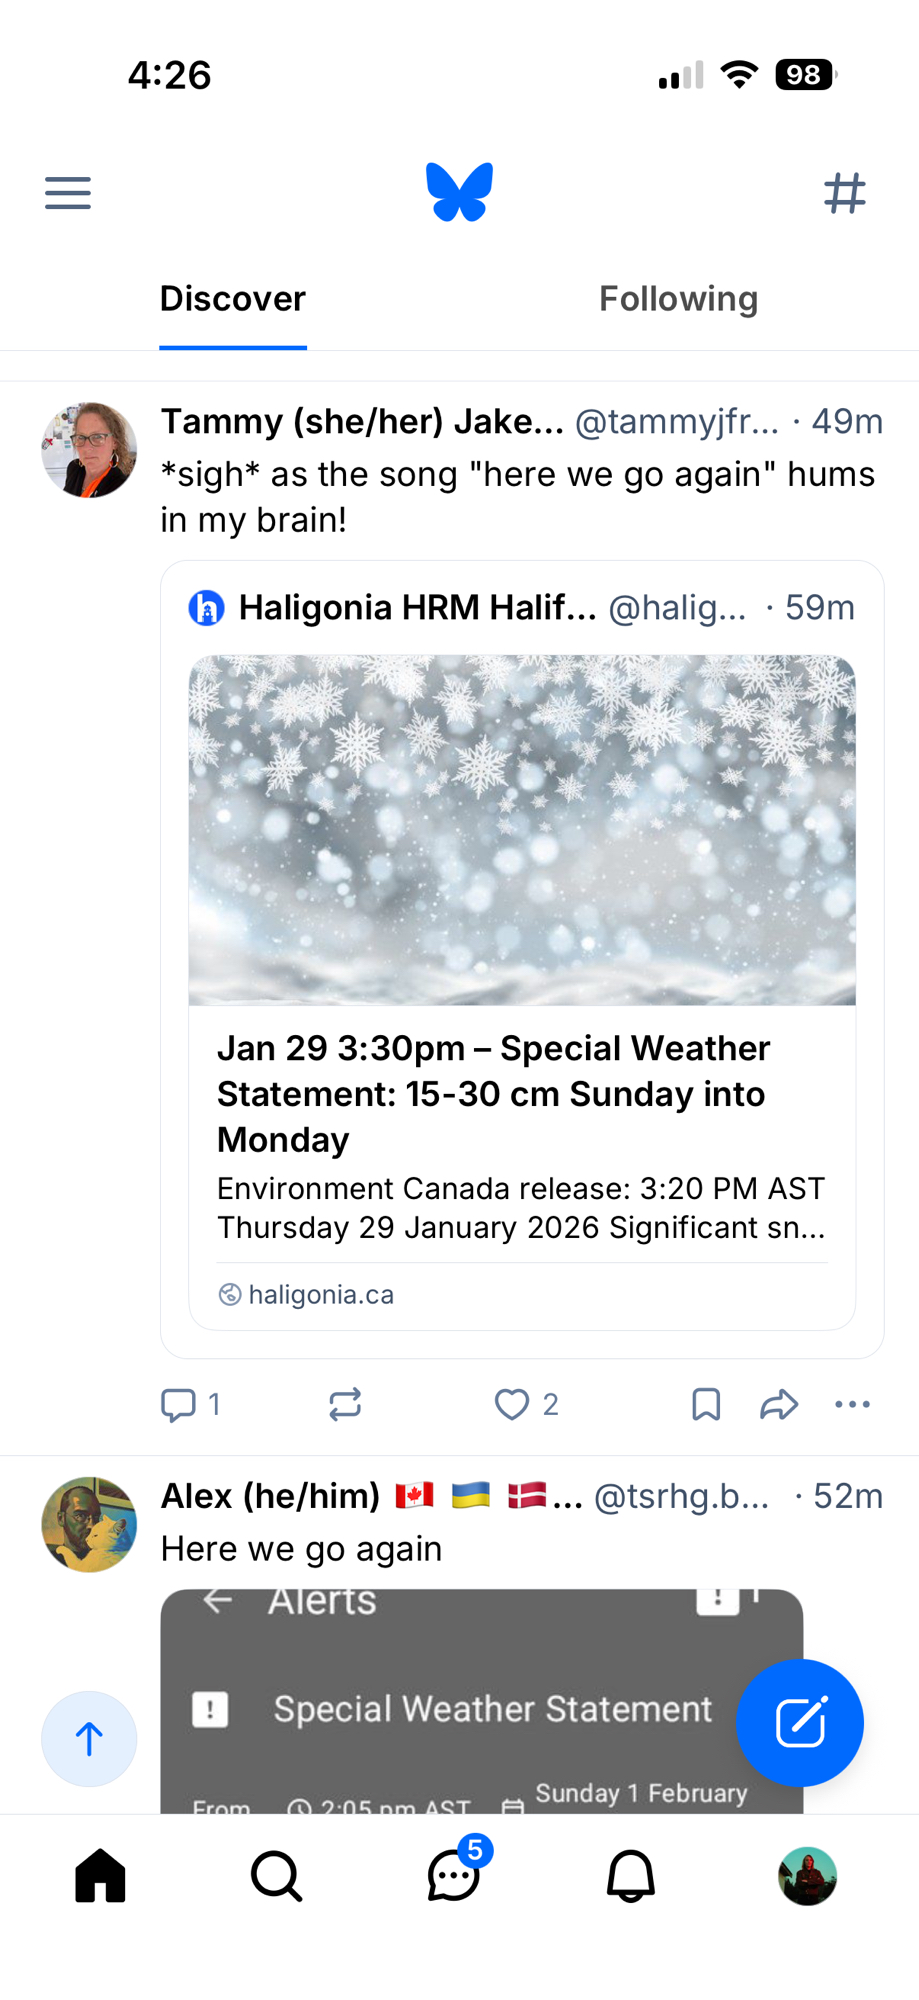Open the hamburger side menu
The width and height of the screenshot is (919, 2000).
click(x=68, y=192)
